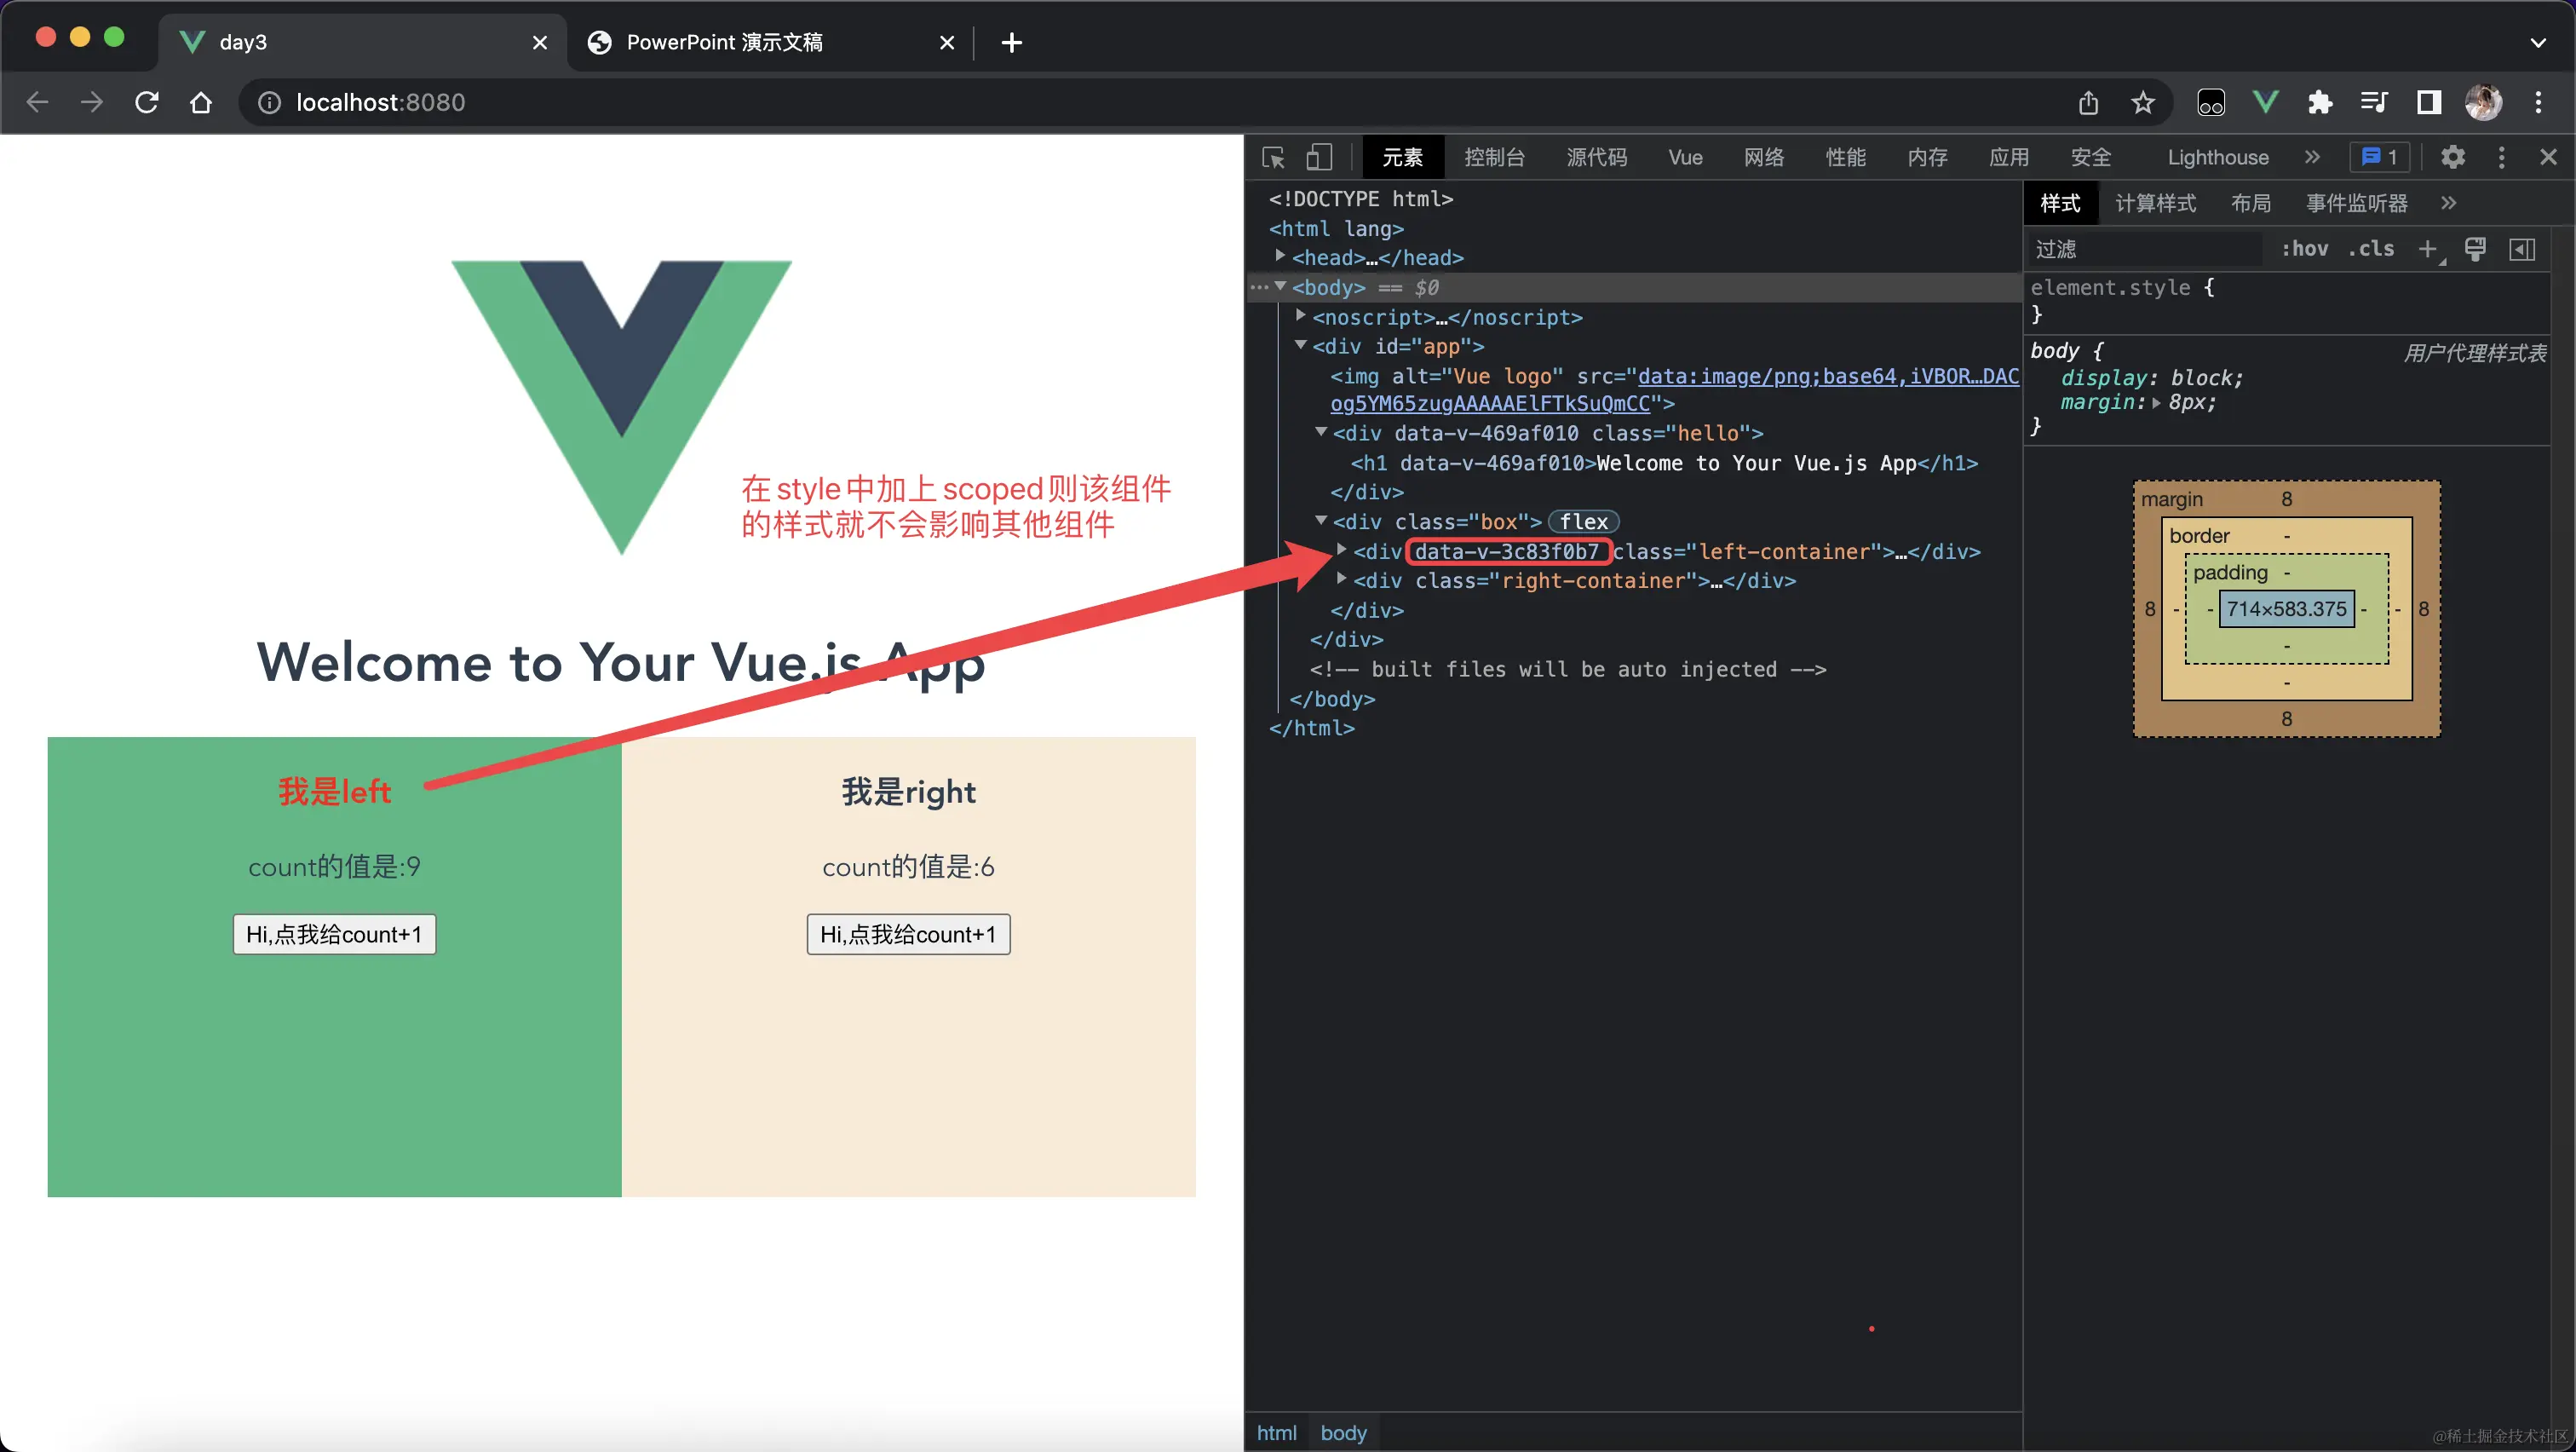Click the new style rule plus icon

(x=2427, y=249)
